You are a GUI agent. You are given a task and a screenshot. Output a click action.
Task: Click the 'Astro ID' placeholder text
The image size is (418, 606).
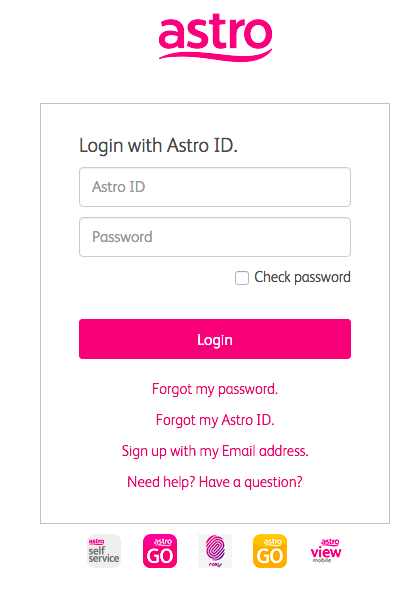point(119,187)
